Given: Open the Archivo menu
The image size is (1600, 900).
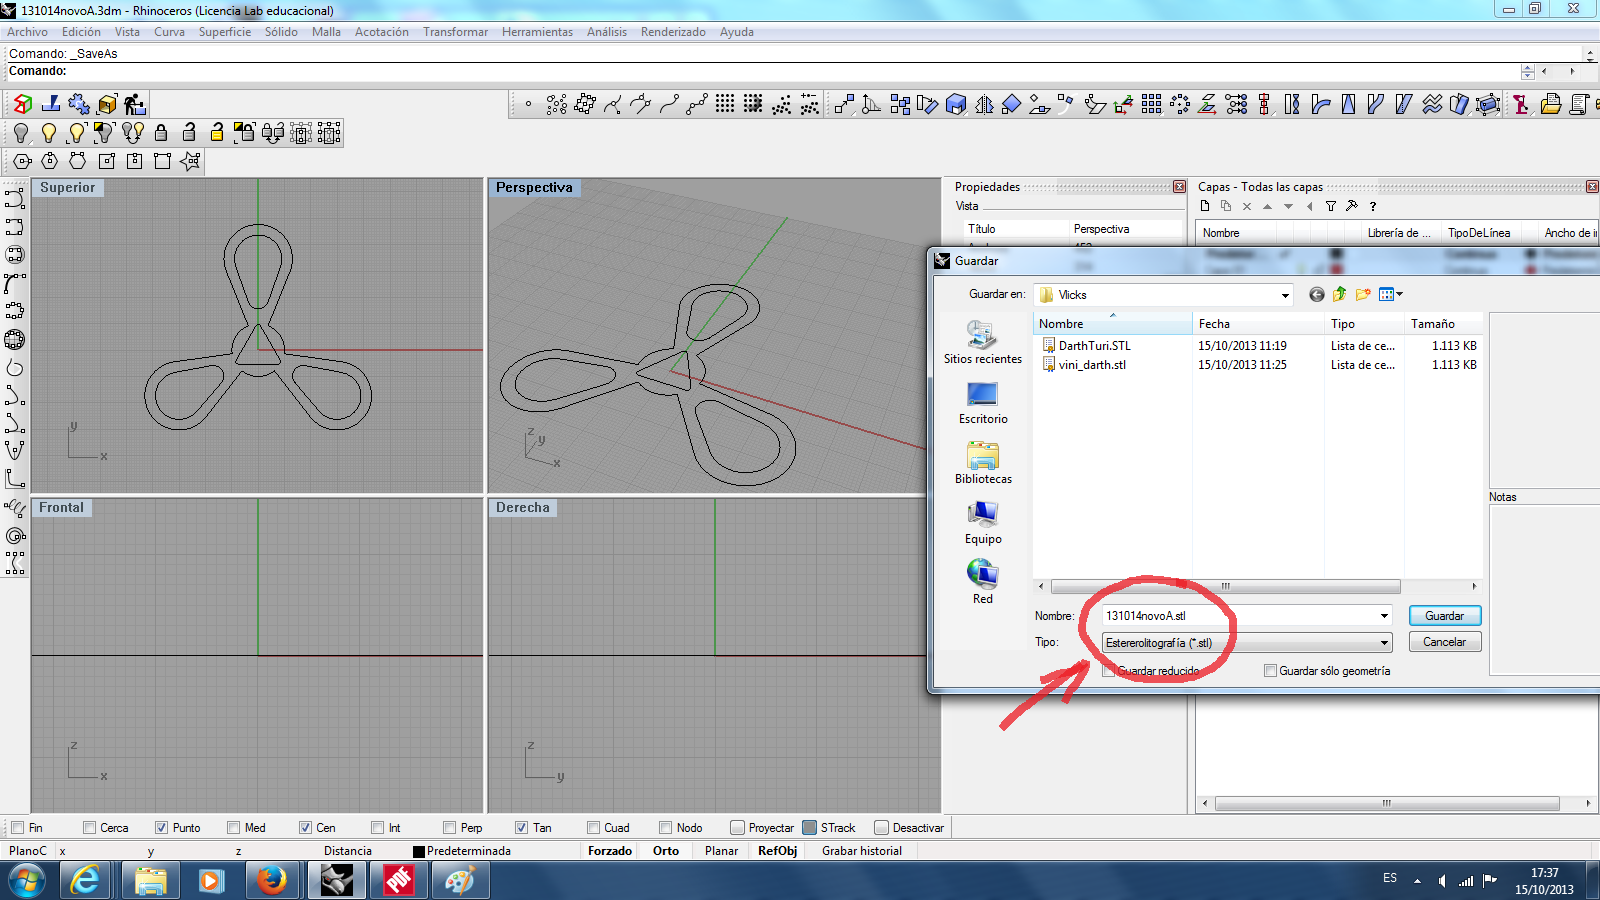Looking at the screenshot, I should coord(27,32).
